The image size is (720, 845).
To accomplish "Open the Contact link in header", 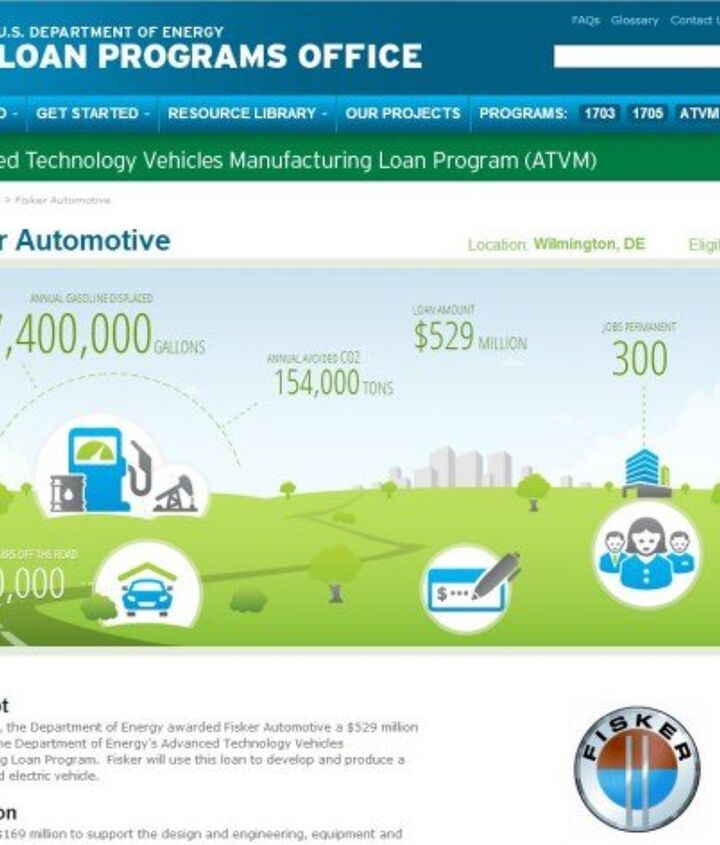I will 693,20.
